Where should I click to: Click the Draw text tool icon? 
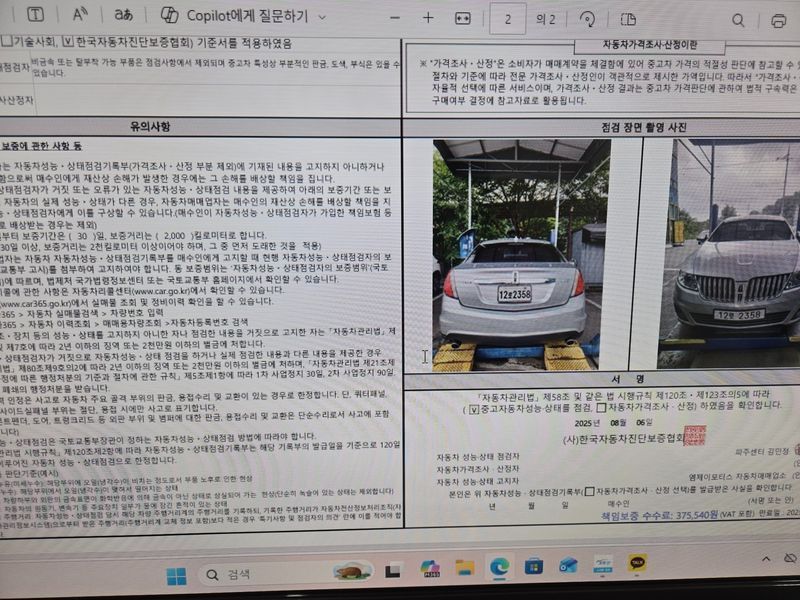pos(35,16)
